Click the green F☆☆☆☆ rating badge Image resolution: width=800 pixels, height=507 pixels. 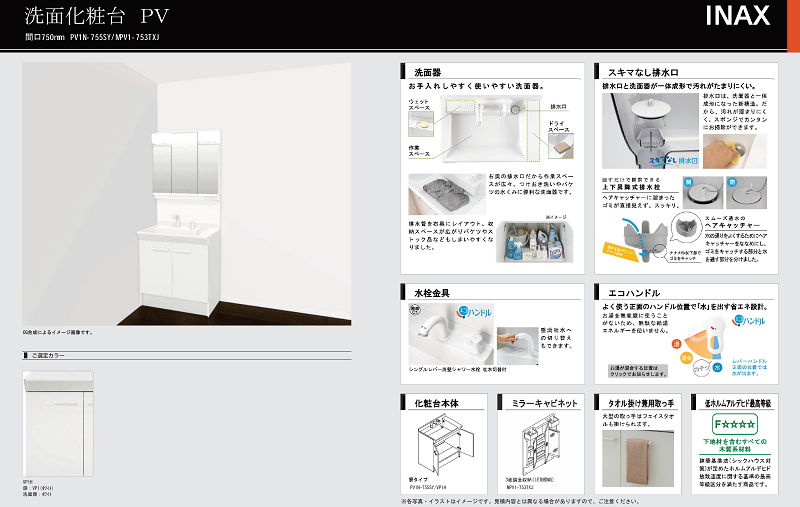[x=735, y=424]
